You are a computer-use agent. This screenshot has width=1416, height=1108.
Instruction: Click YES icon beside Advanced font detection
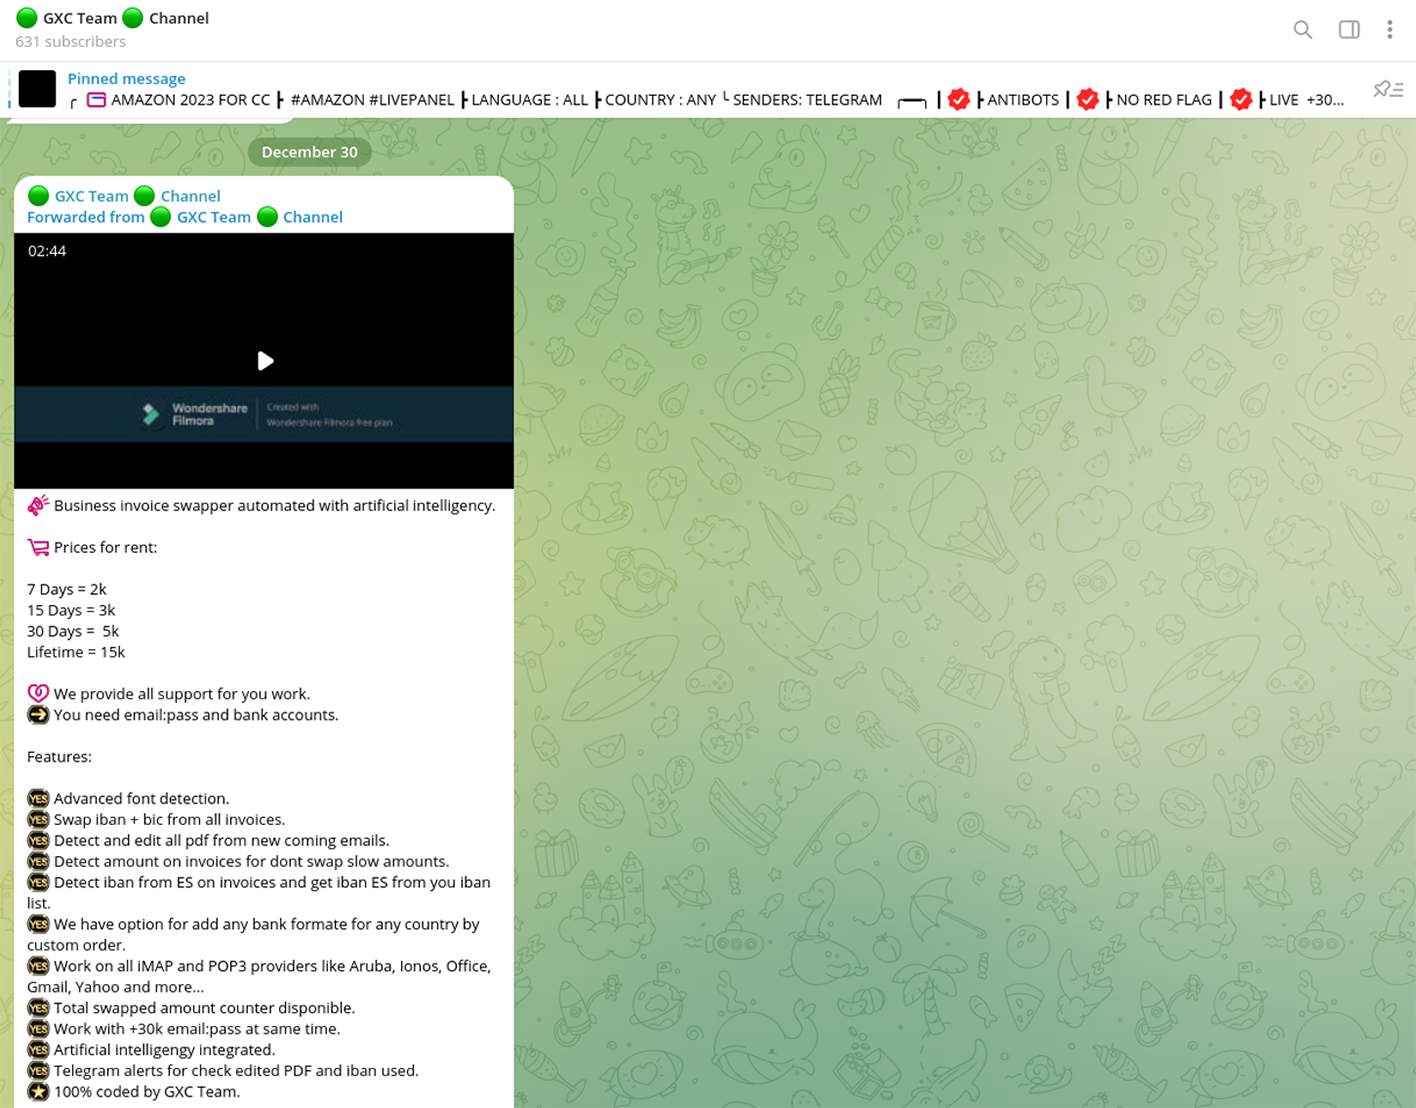tap(38, 799)
